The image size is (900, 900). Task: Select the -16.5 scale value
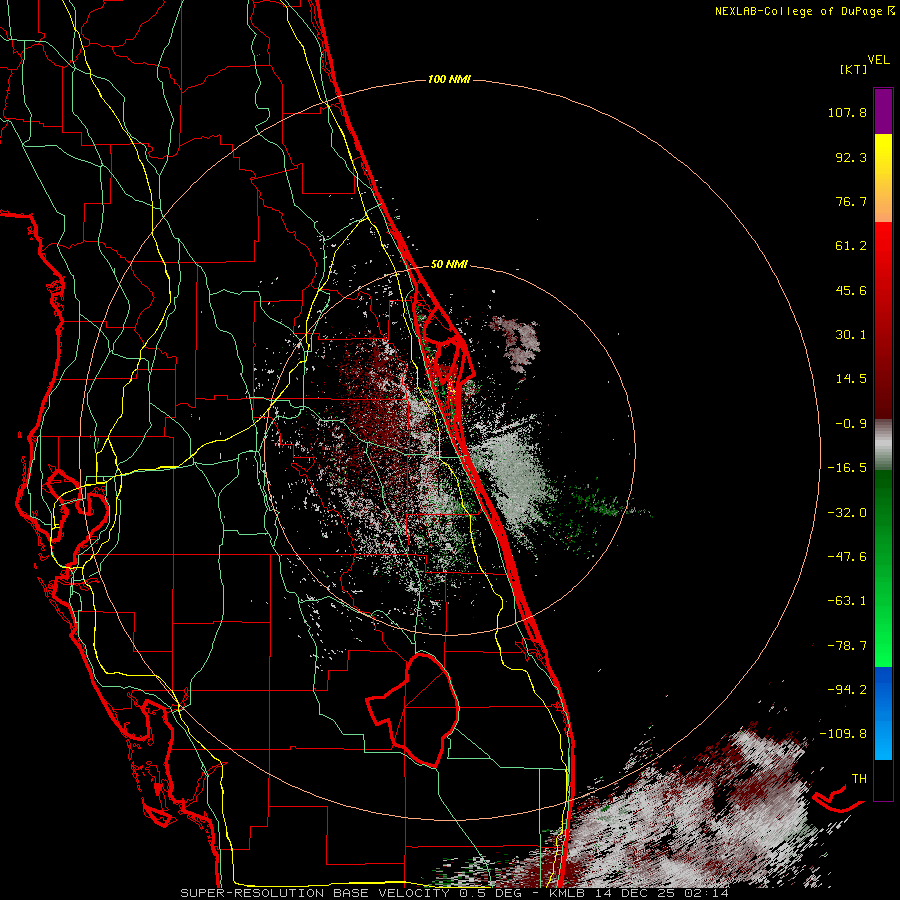point(847,468)
